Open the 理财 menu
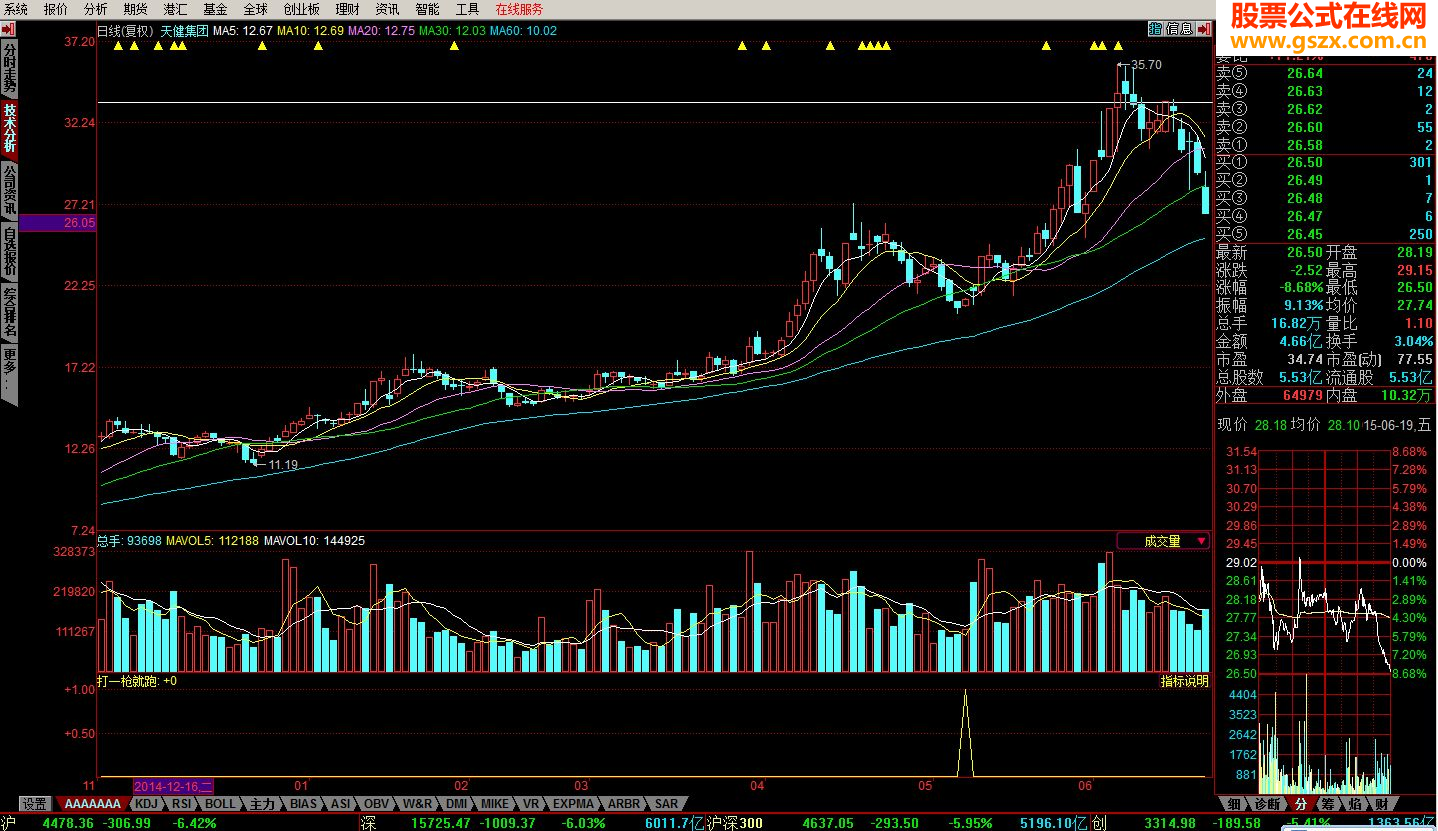Screen dimensions: 1438x831 click(348, 9)
